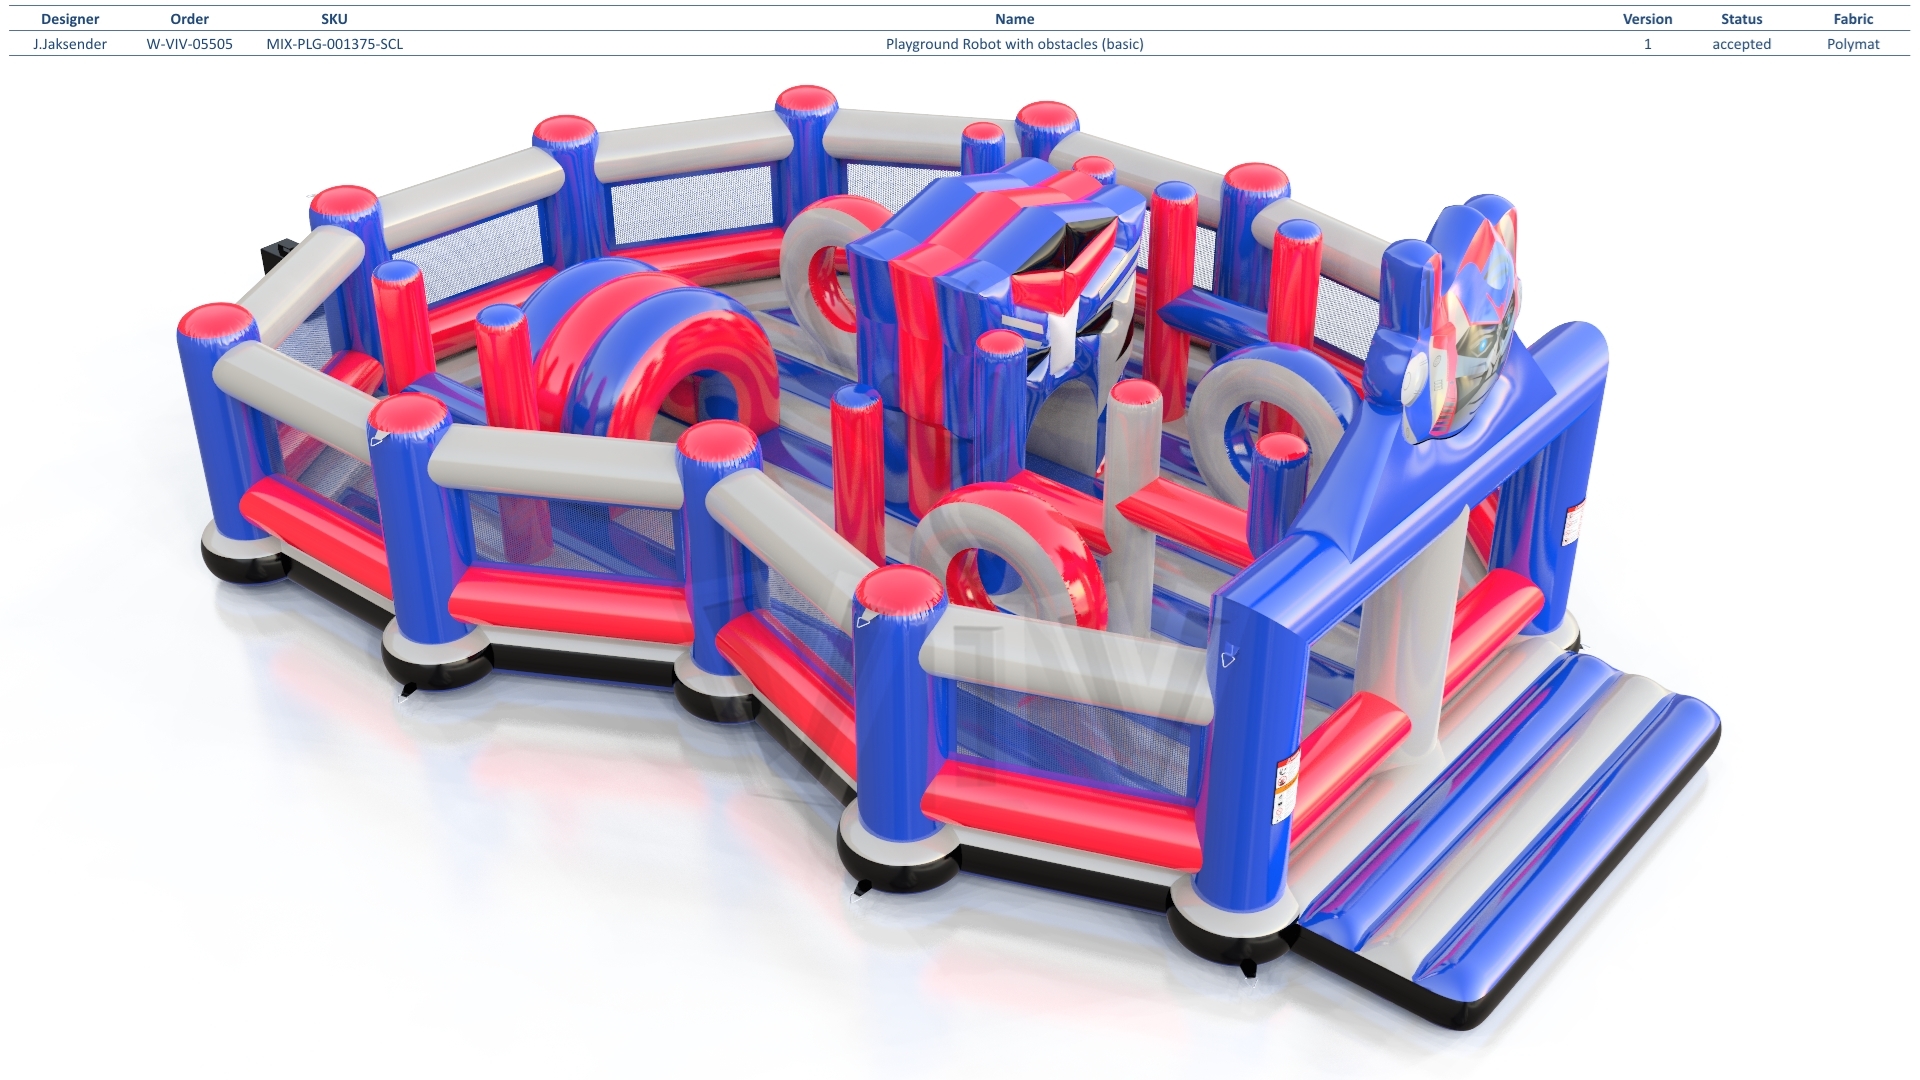The image size is (1920, 1080).
Task: Click the Polymat fabric value
Action: [x=1853, y=44]
